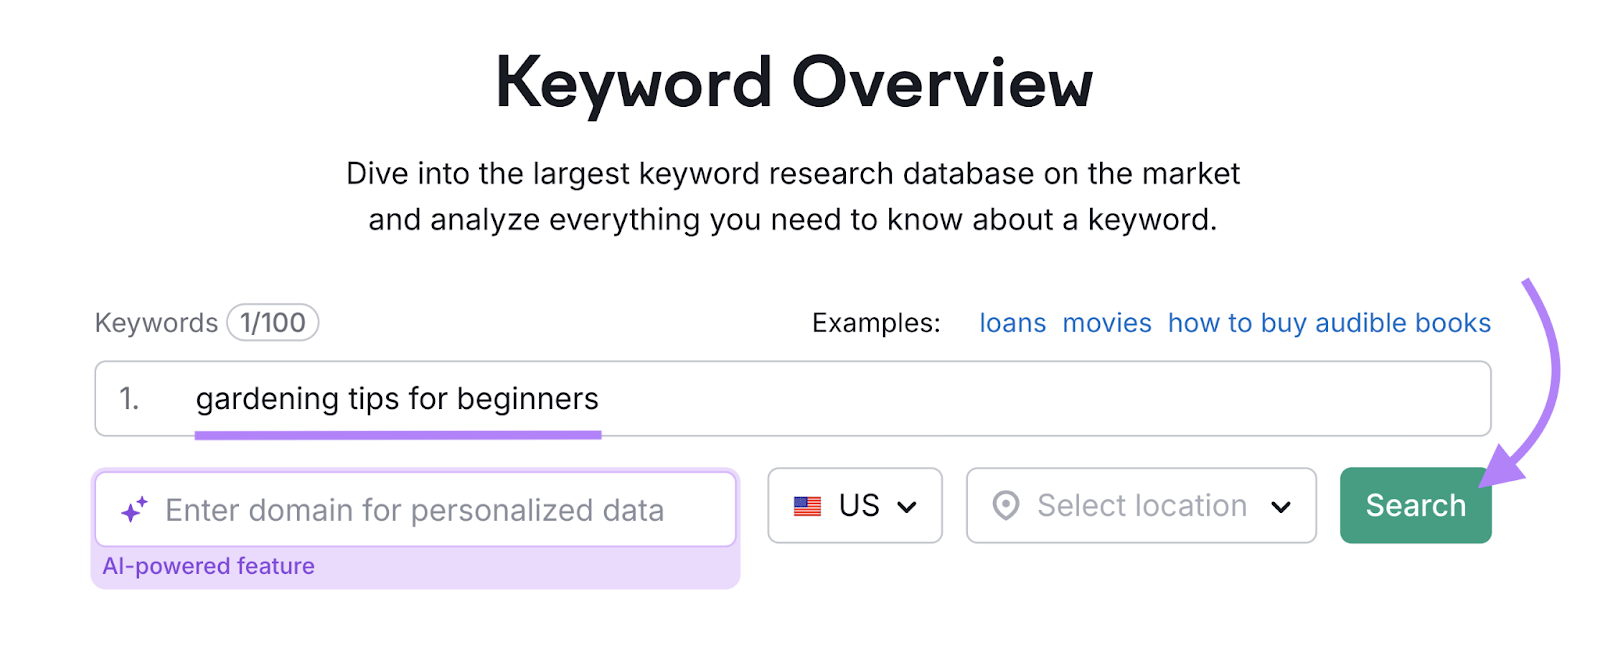Open the how to buy audible books example
Viewport: 1600px width, 645px height.
pyautogui.click(x=1328, y=322)
